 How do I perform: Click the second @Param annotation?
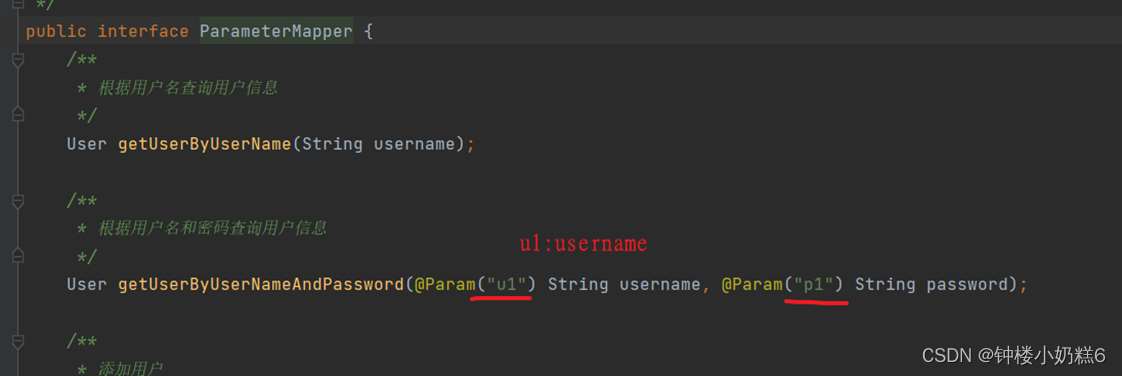point(752,284)
